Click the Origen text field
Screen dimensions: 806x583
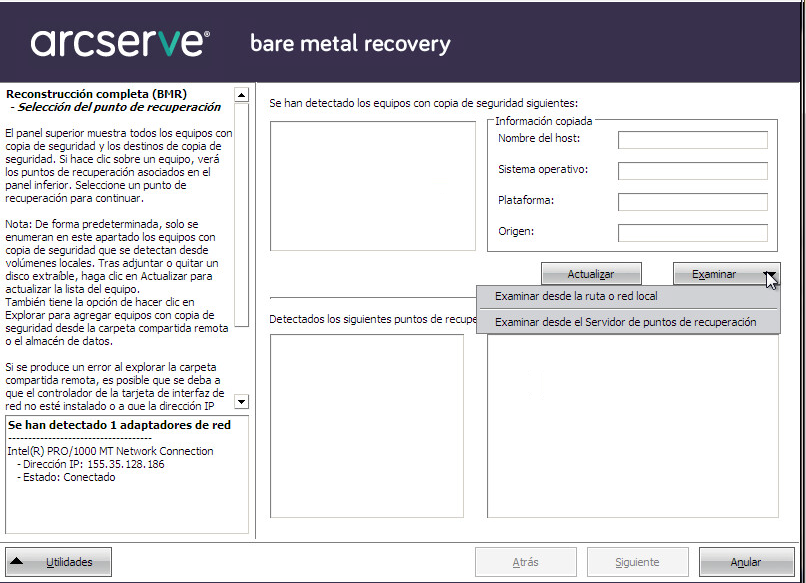pyautogui.click(x=692, y=233)
